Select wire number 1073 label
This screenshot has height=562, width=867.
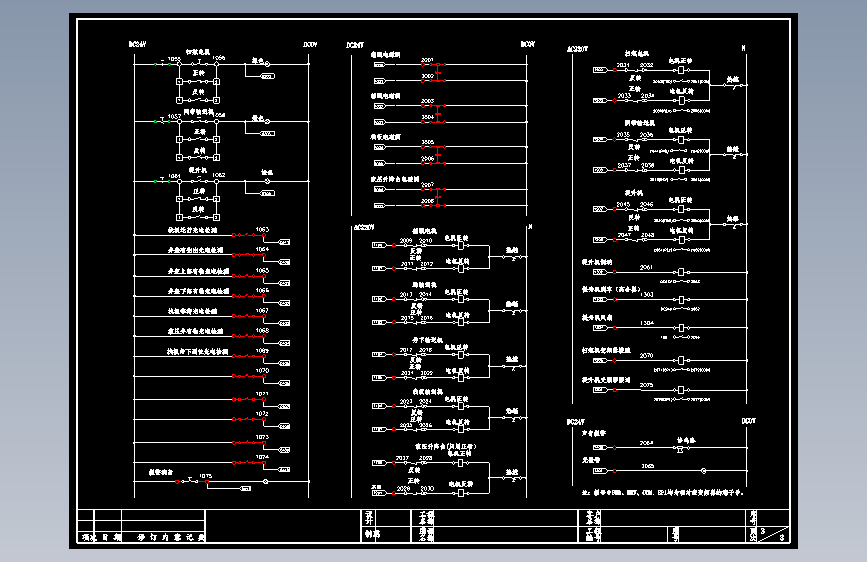262,437
